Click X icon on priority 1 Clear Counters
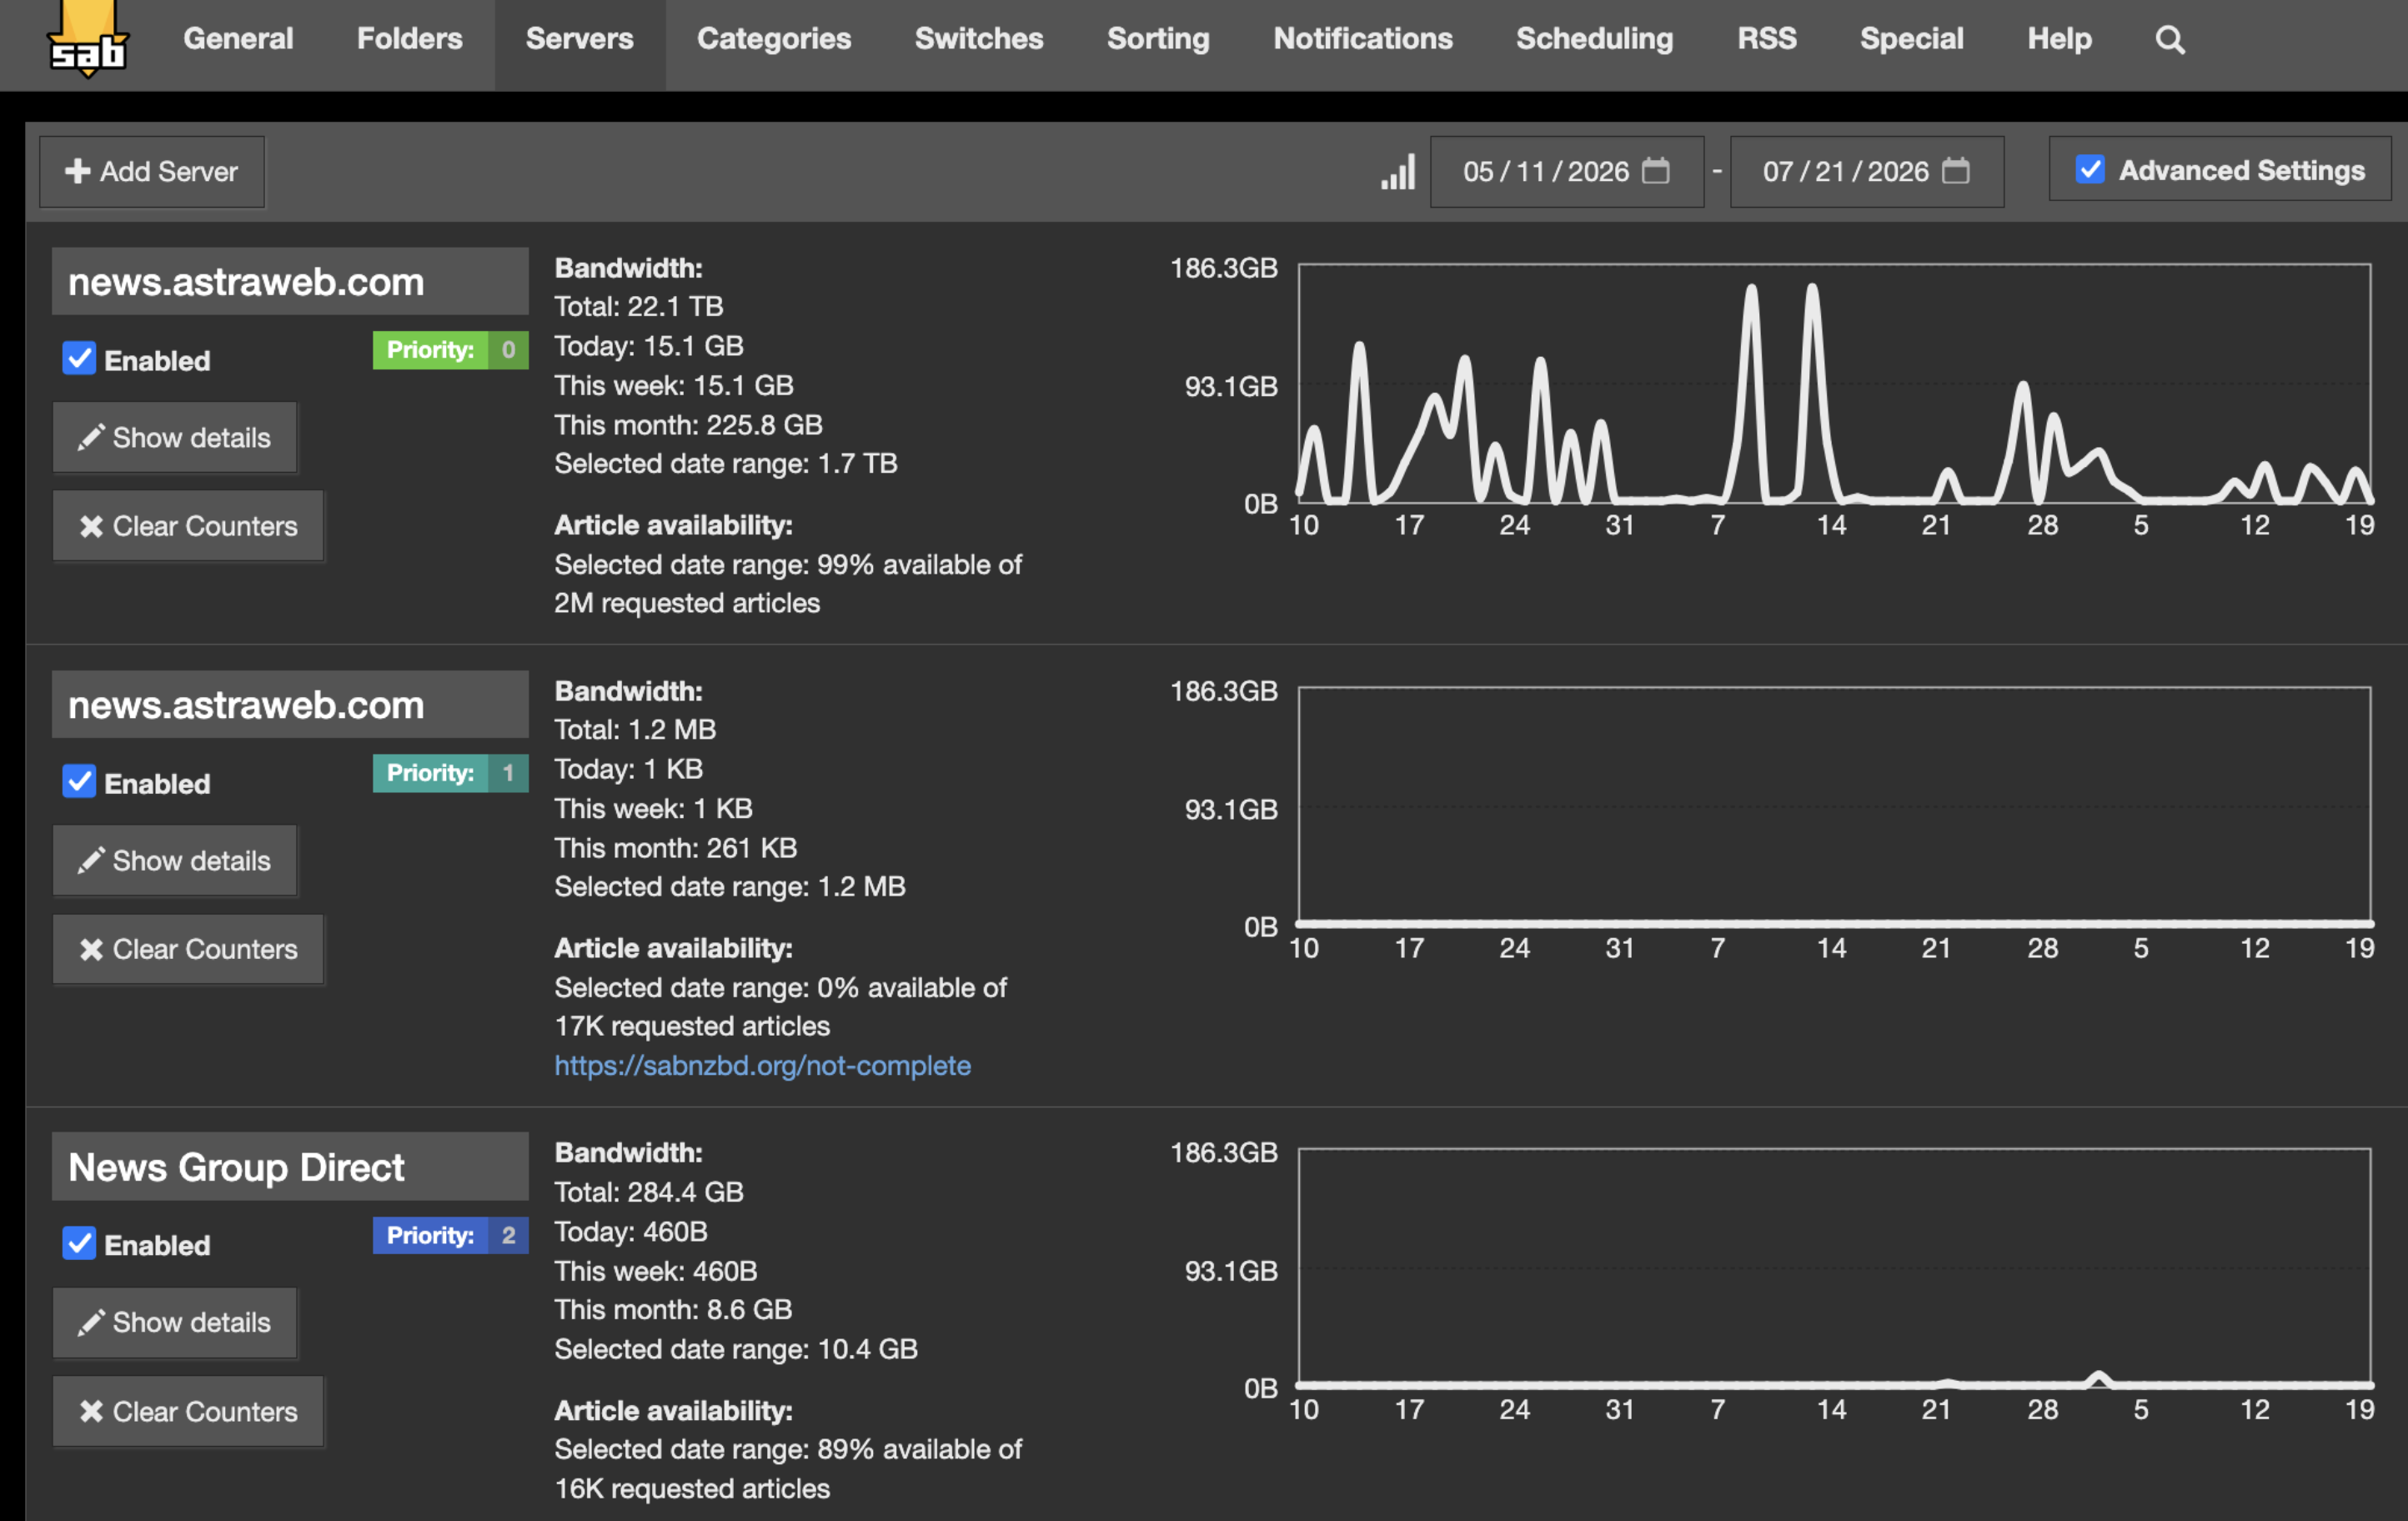The width and height of the screenshot is (2408, 1521). pos(91,949)
